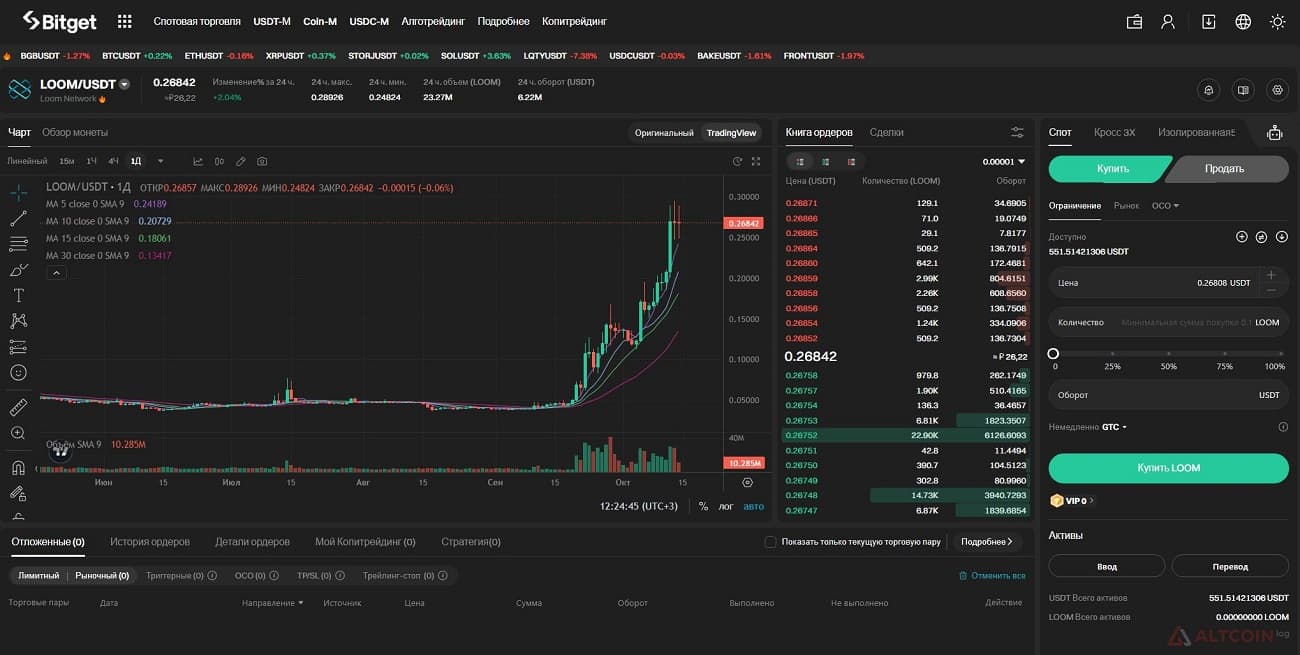Open the user profile icon
The width and height of the screenshot is (1300, 655).
1168,21
